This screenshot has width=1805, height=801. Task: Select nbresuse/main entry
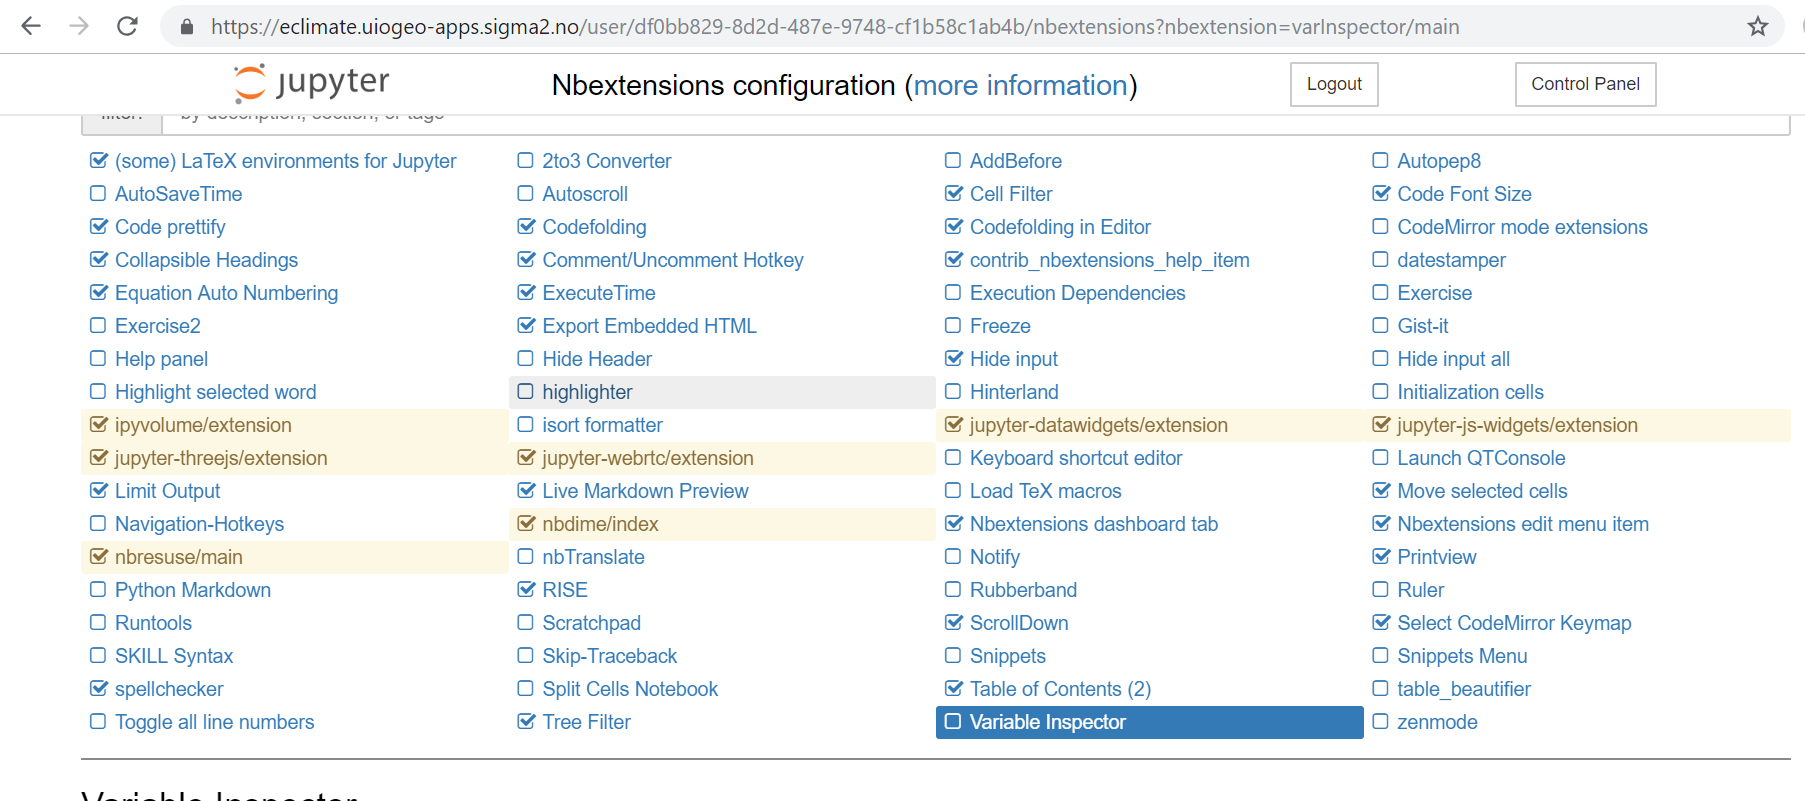tap(178, 557)
